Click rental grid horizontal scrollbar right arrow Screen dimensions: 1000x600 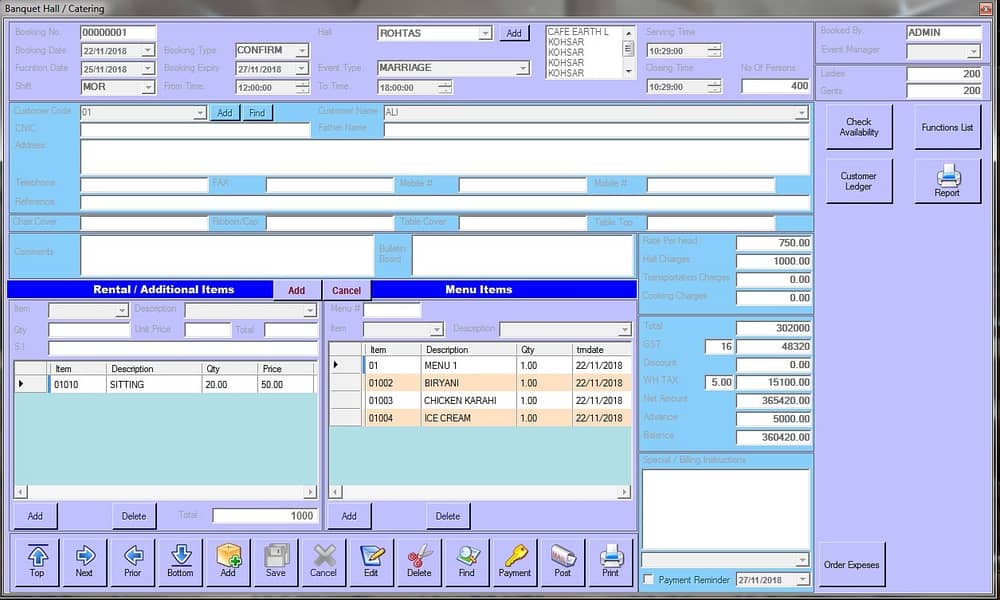pyautogui.click(x=310, y=492)
